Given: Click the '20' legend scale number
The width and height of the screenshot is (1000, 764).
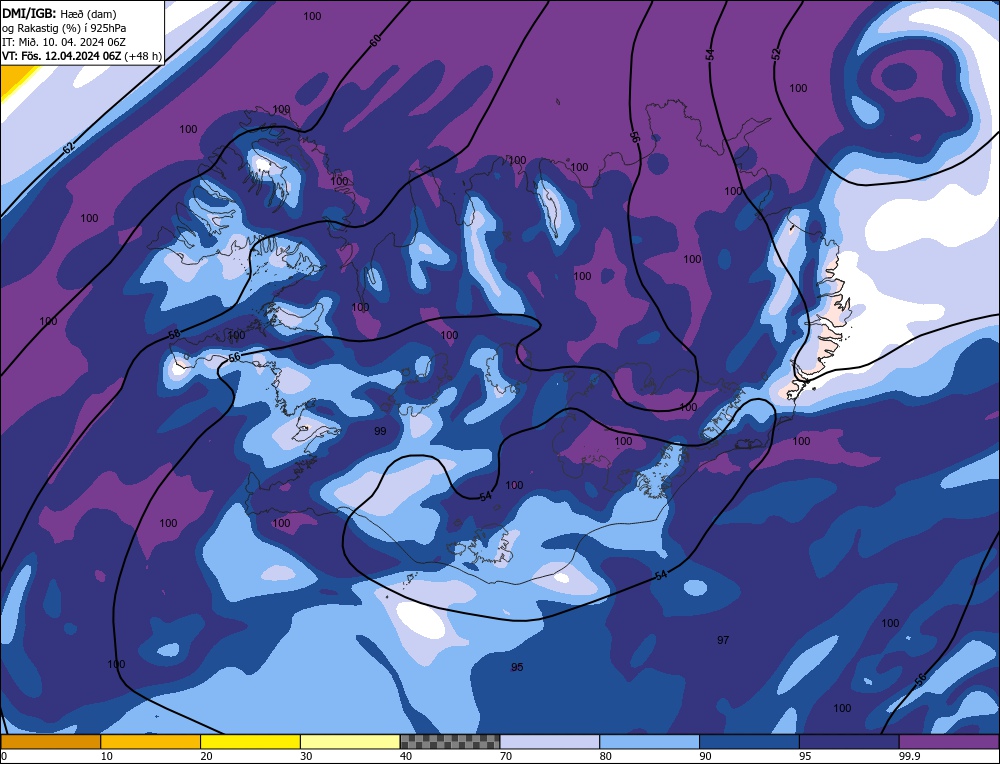Looking at the screenshot, I should pos(207,756).
